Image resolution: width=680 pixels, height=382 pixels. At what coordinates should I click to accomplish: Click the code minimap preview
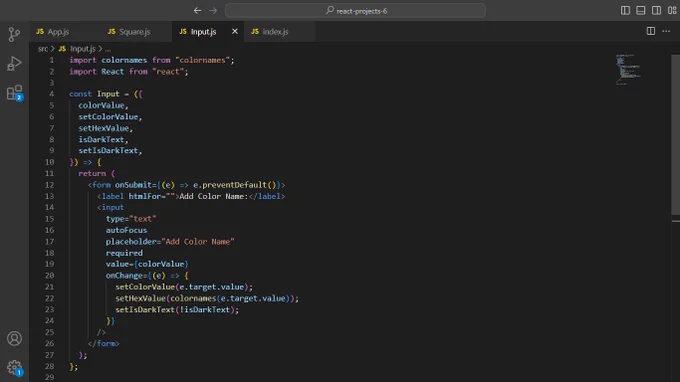(x=628, y=69)
